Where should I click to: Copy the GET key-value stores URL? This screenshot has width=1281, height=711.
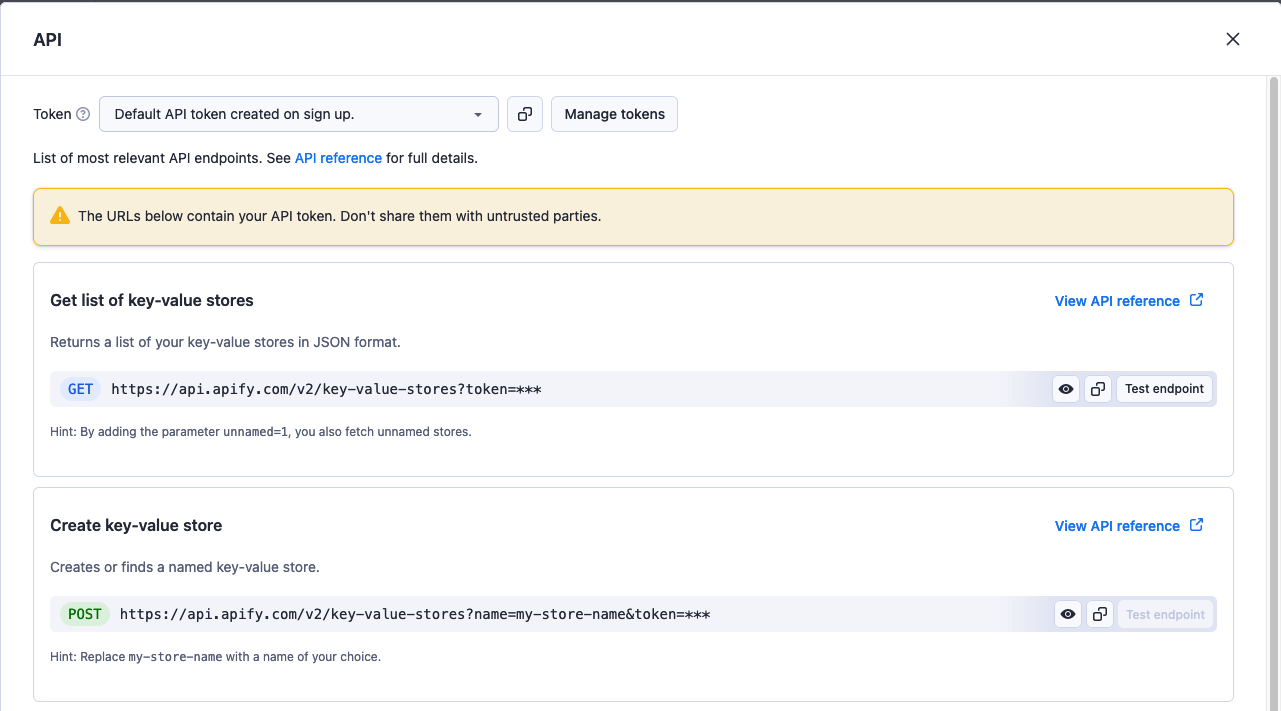(x=1097, y=389)
